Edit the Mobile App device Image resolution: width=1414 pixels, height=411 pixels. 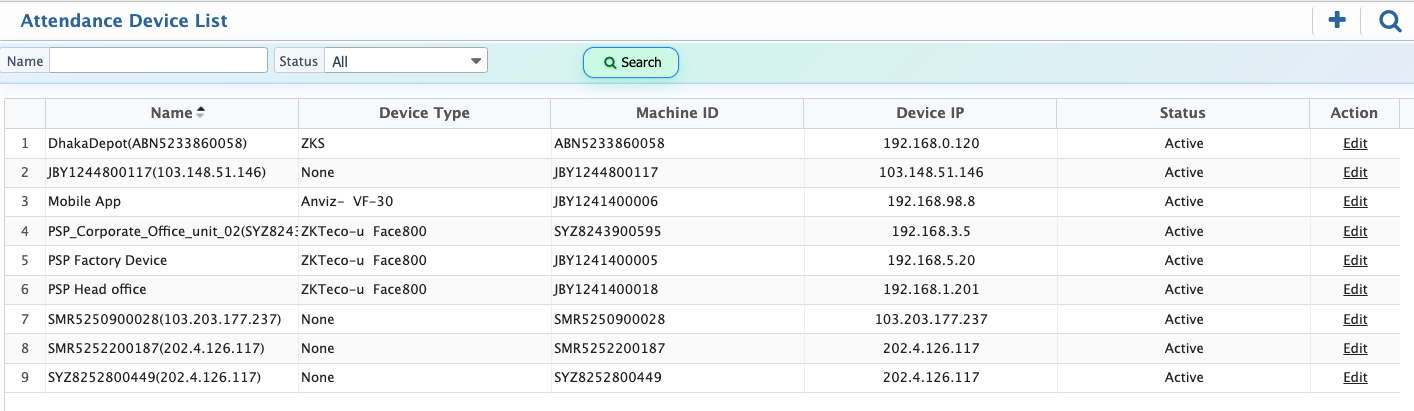[1354, 202]
